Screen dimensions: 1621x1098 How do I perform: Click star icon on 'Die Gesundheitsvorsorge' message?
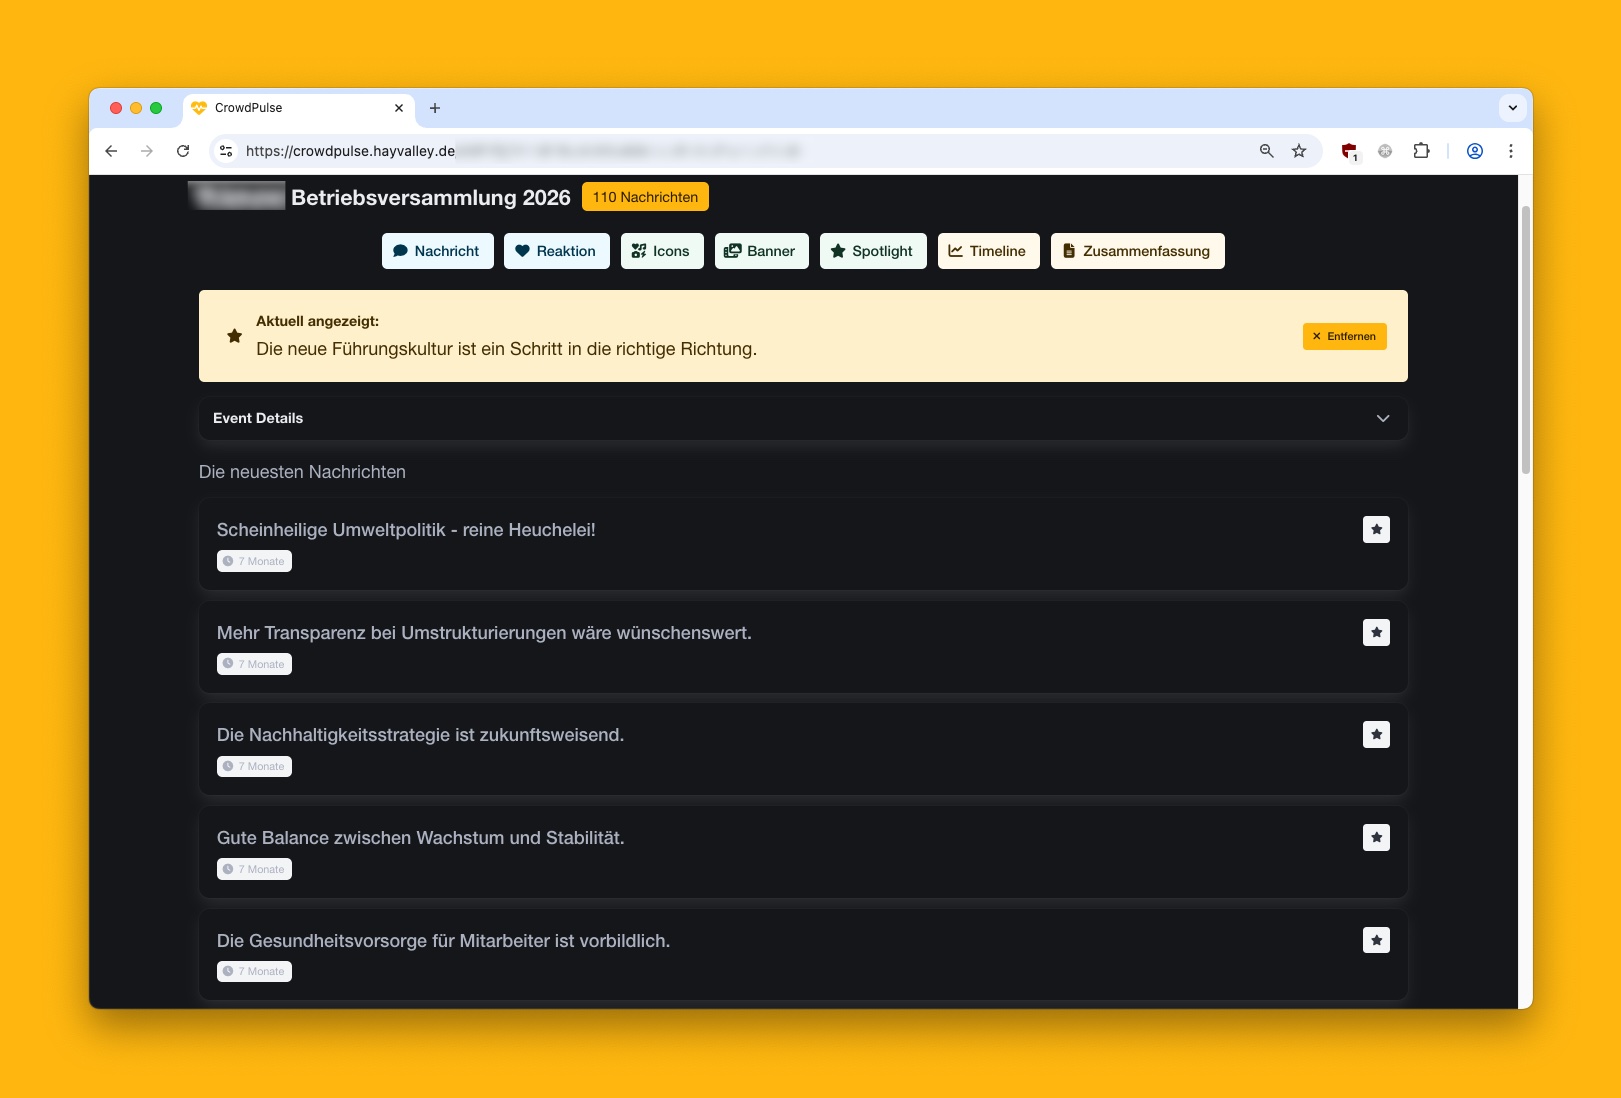tap(1376, 940)
